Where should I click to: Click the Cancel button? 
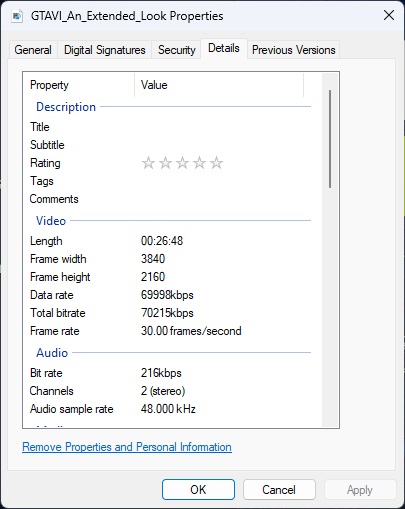point(279,489)
